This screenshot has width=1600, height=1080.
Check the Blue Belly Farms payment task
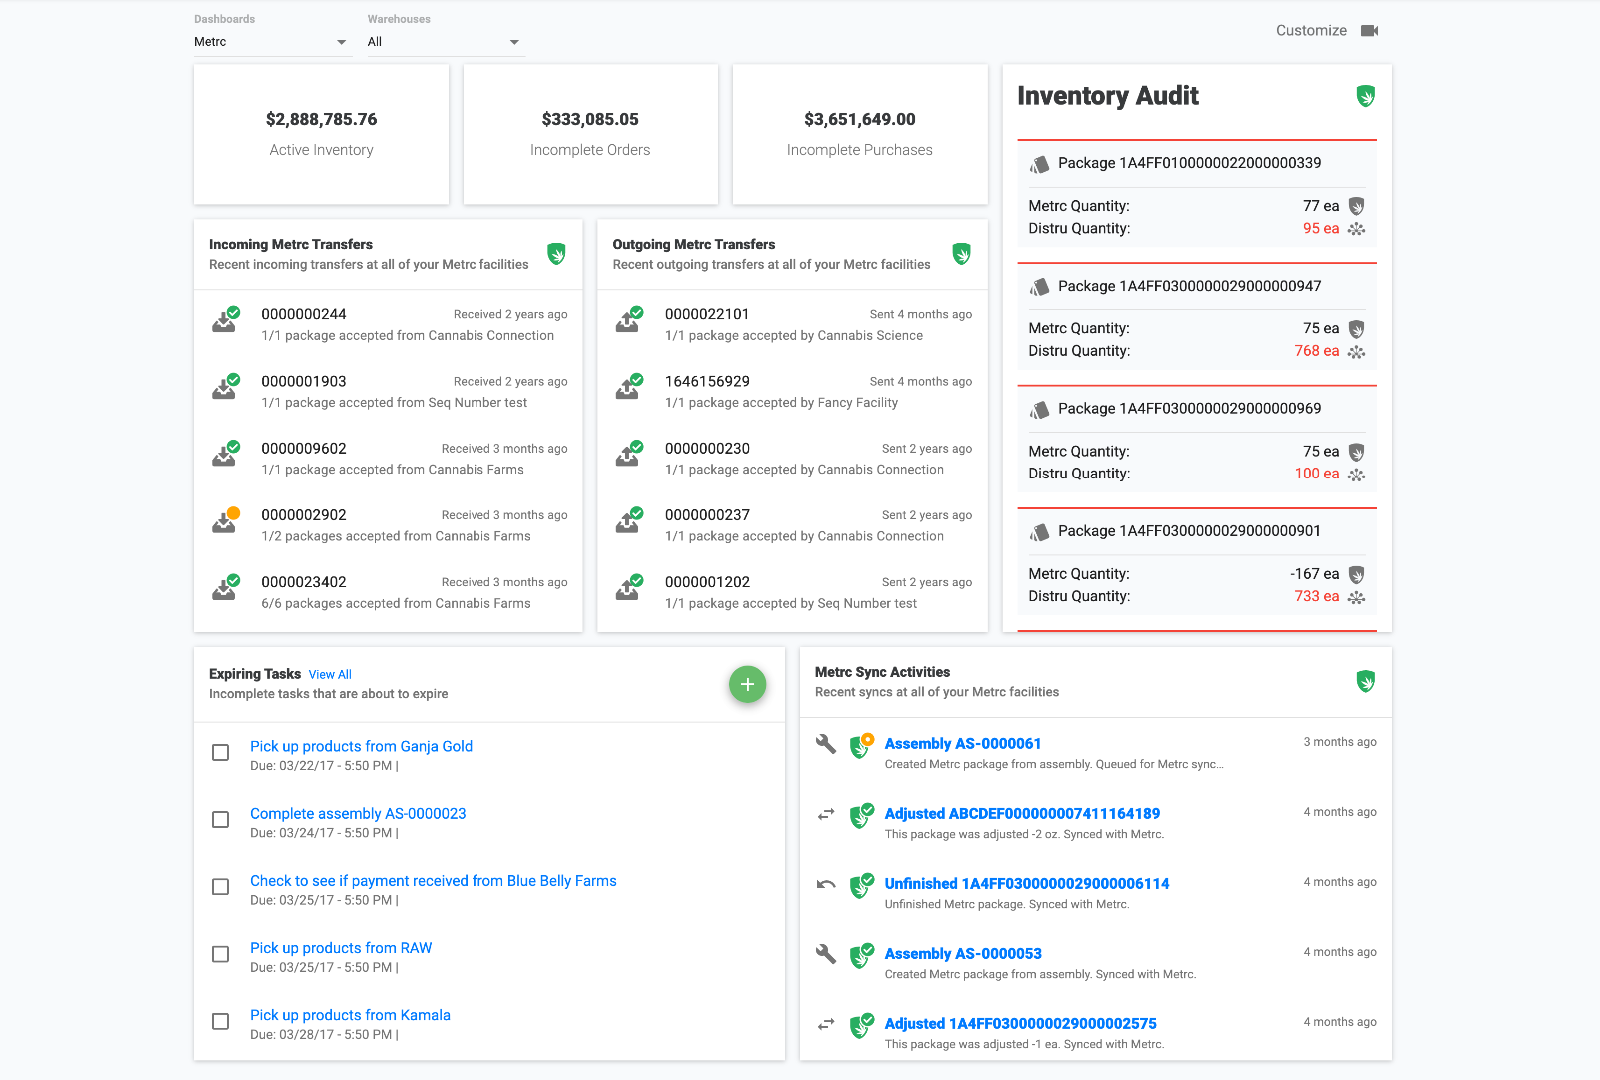pyautogui.click(x=221, y=887)
